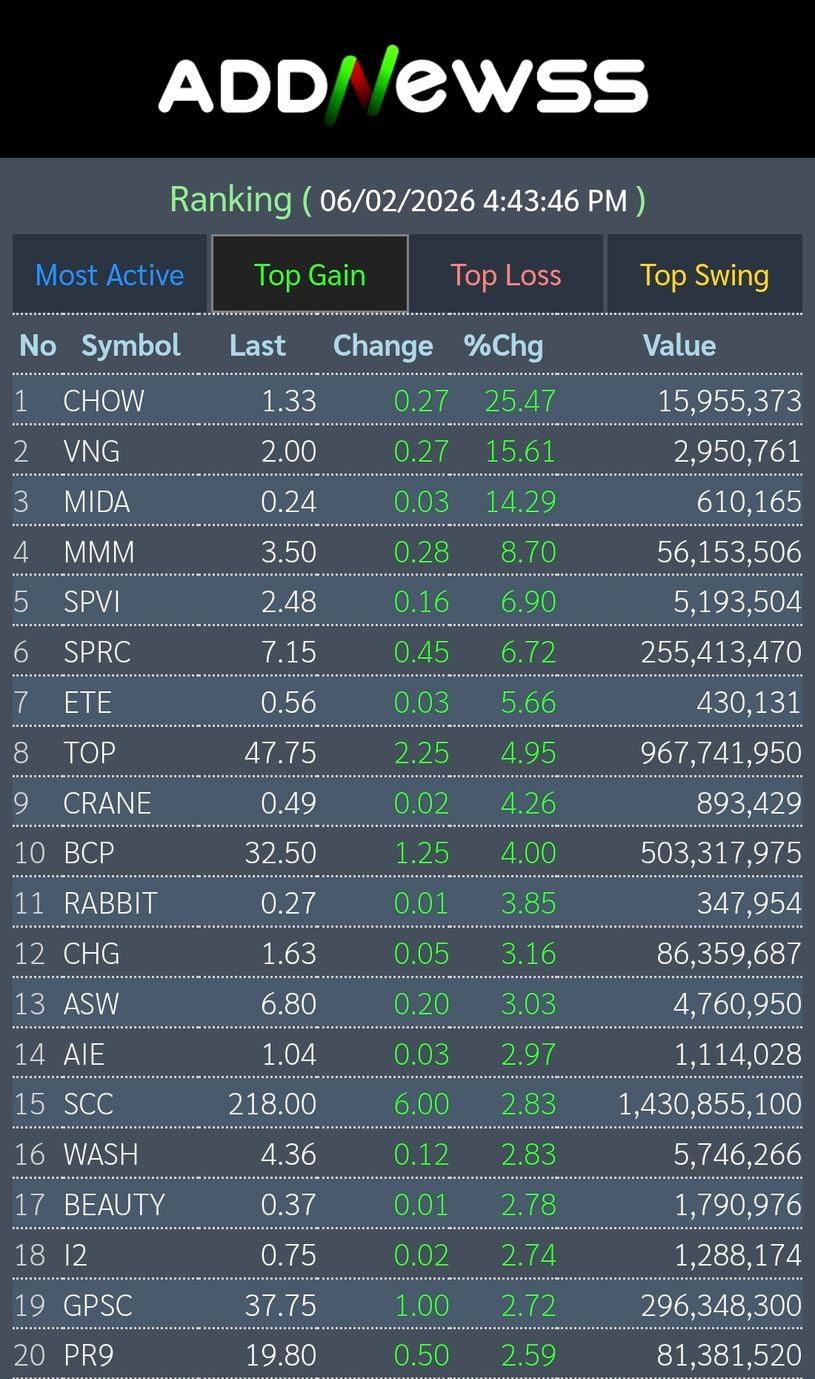Click the Ranking date and time text
This screenshot has width=815, height=1379.
[x=473, y=201]
